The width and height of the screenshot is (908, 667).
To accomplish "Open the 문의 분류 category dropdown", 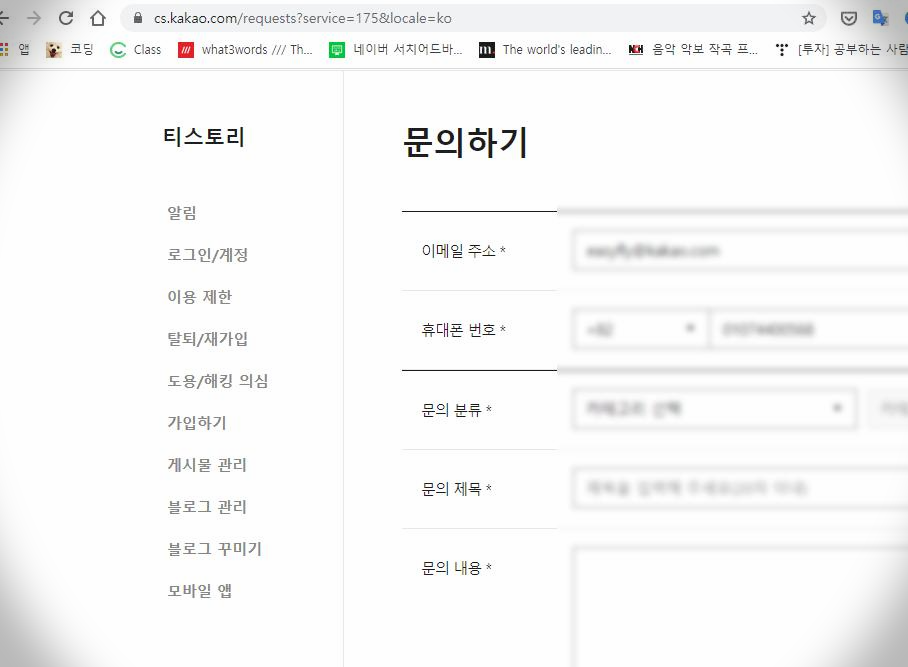I will point(714,409).
